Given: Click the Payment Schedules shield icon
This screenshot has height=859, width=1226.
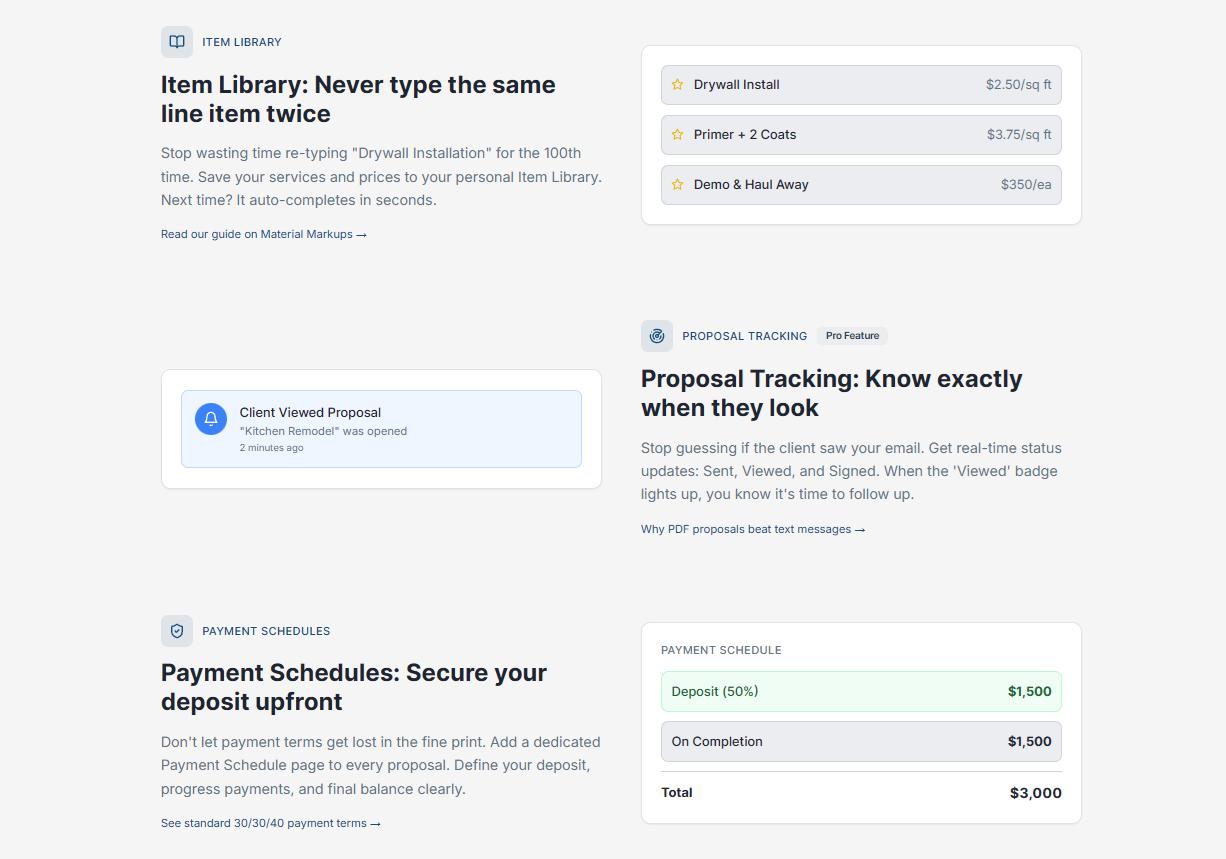Looking at the screenshot, I should (177, 631).
